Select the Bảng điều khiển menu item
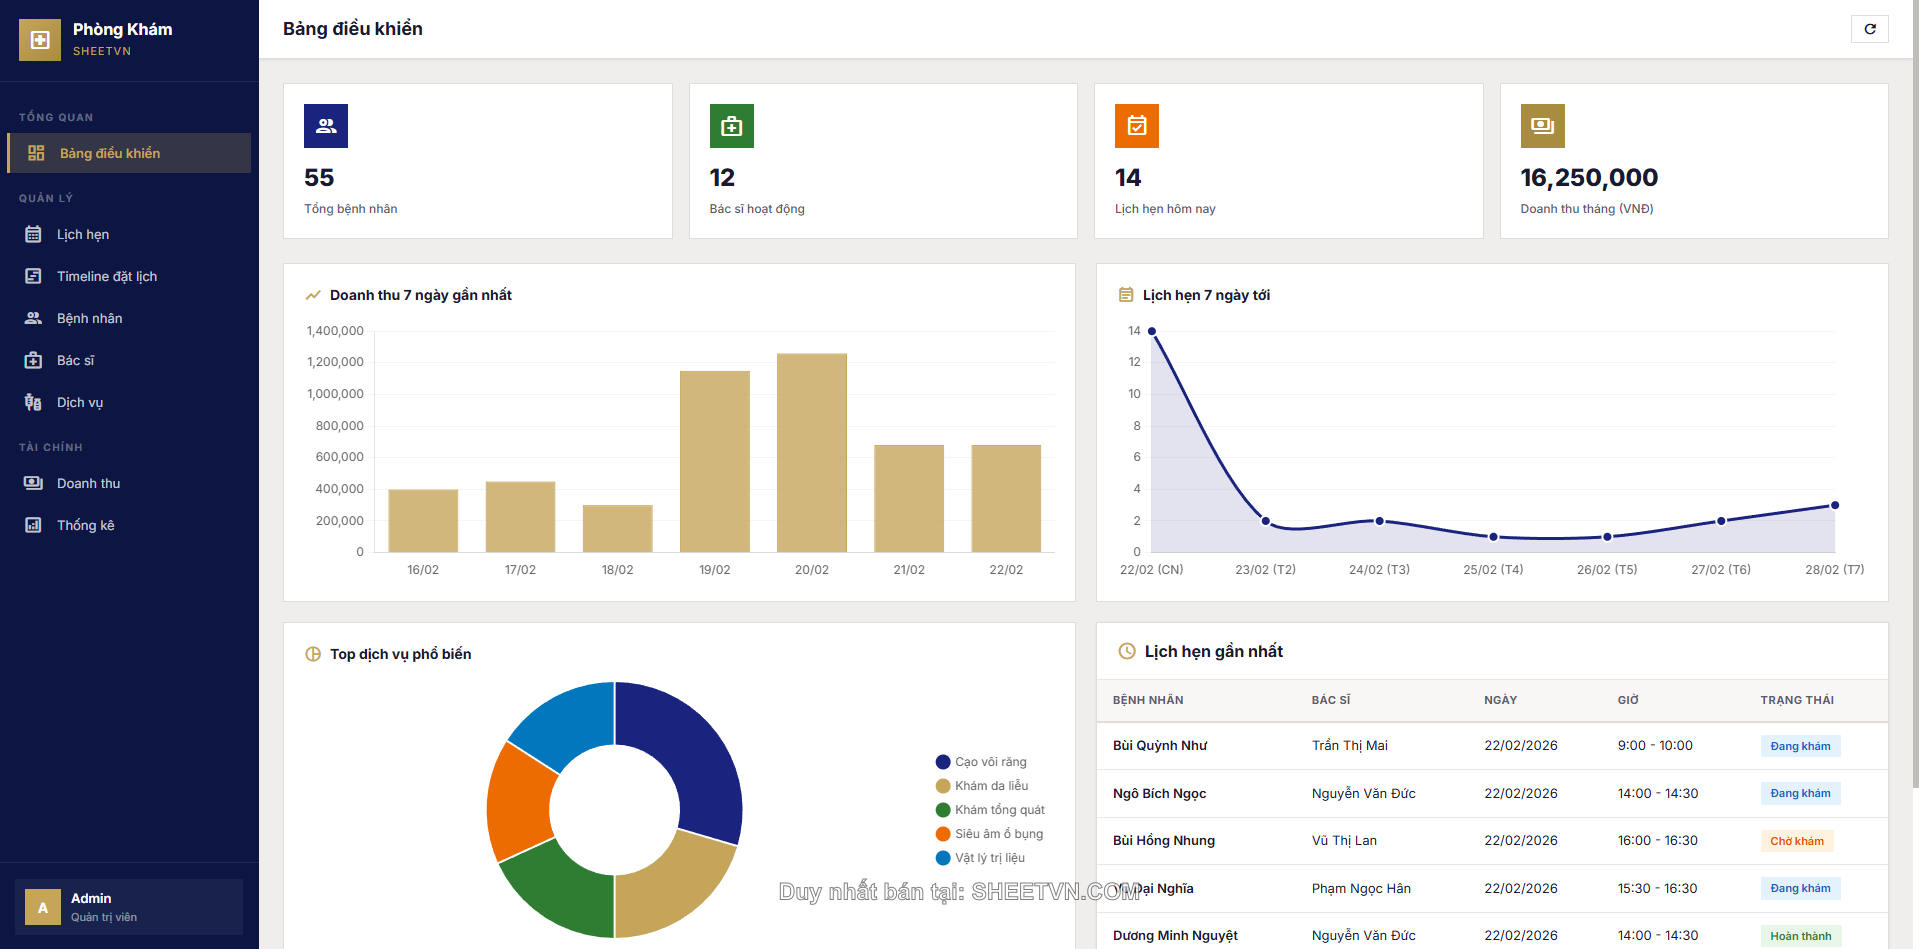1919x949 pixels. coord(109,153)
